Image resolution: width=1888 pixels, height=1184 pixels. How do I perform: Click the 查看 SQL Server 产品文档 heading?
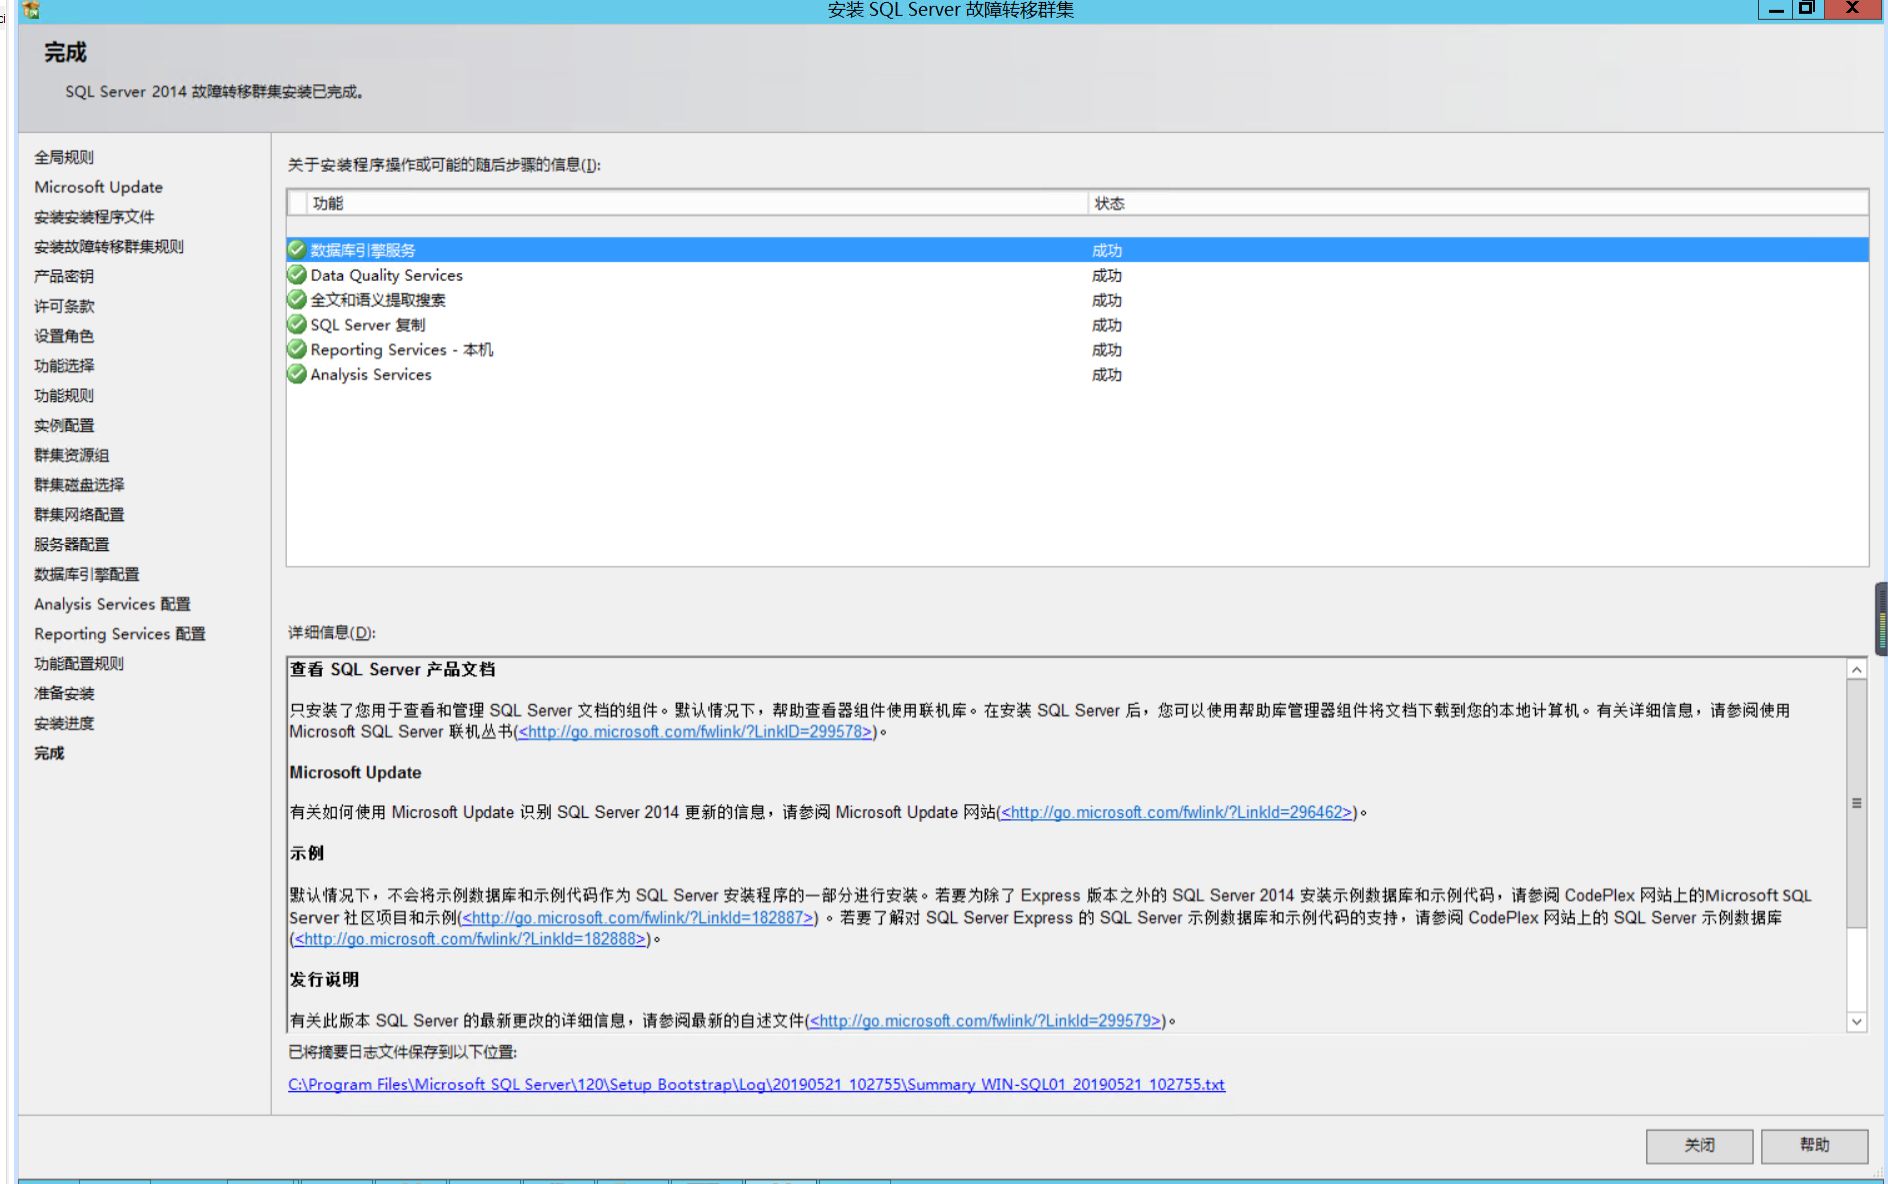pos(392,670)
